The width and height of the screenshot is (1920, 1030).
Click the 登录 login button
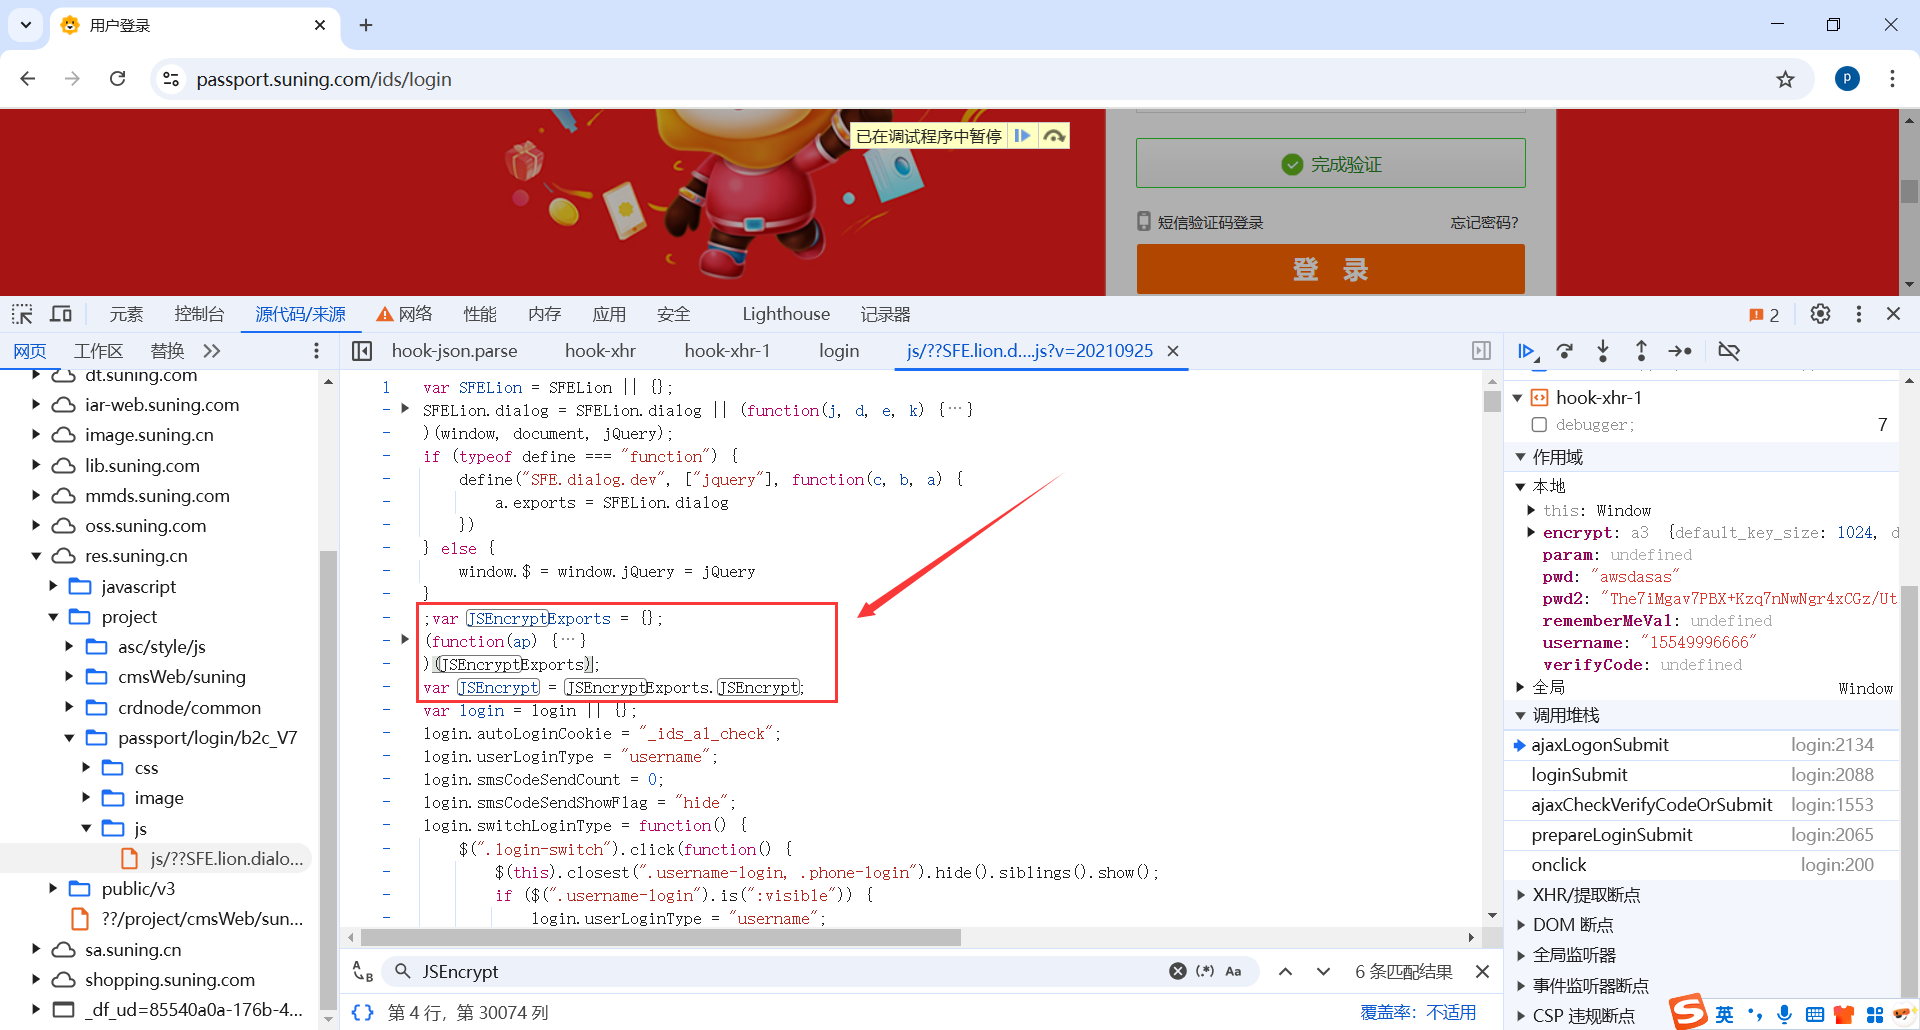coord(1330,269)
